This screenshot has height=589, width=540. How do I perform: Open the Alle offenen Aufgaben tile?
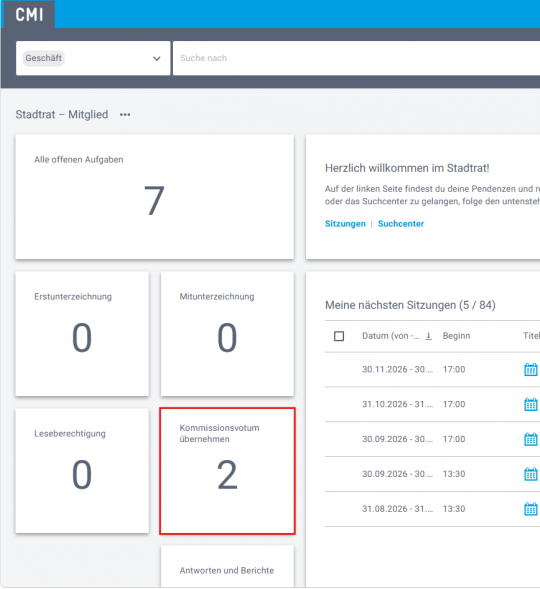pos(154,197)
